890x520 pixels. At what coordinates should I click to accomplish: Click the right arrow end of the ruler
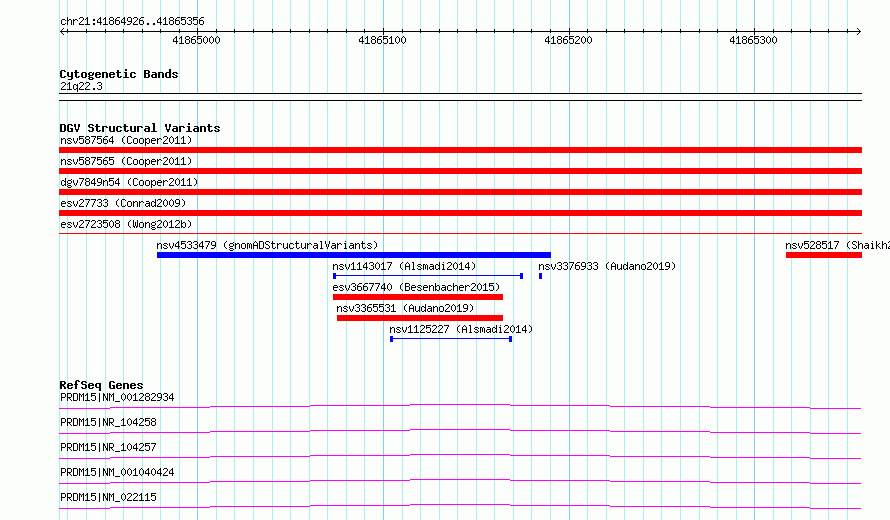[859, 32]
